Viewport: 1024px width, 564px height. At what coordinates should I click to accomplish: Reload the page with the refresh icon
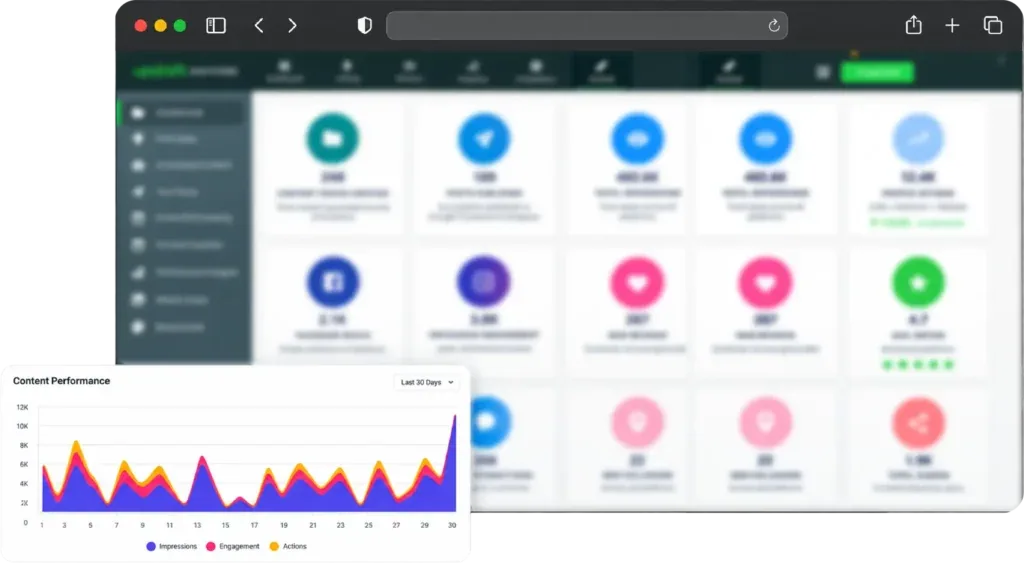773,25
